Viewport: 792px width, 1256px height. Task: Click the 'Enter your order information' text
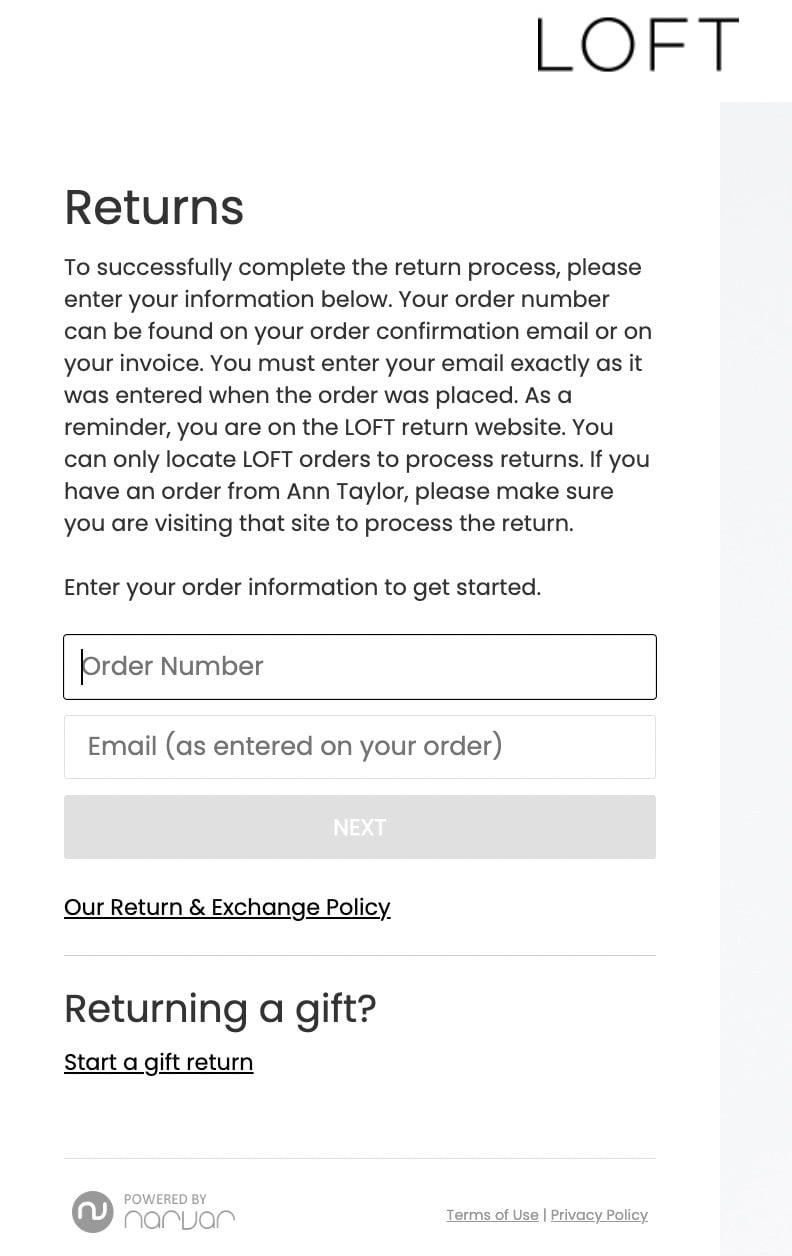coord(302,587)
